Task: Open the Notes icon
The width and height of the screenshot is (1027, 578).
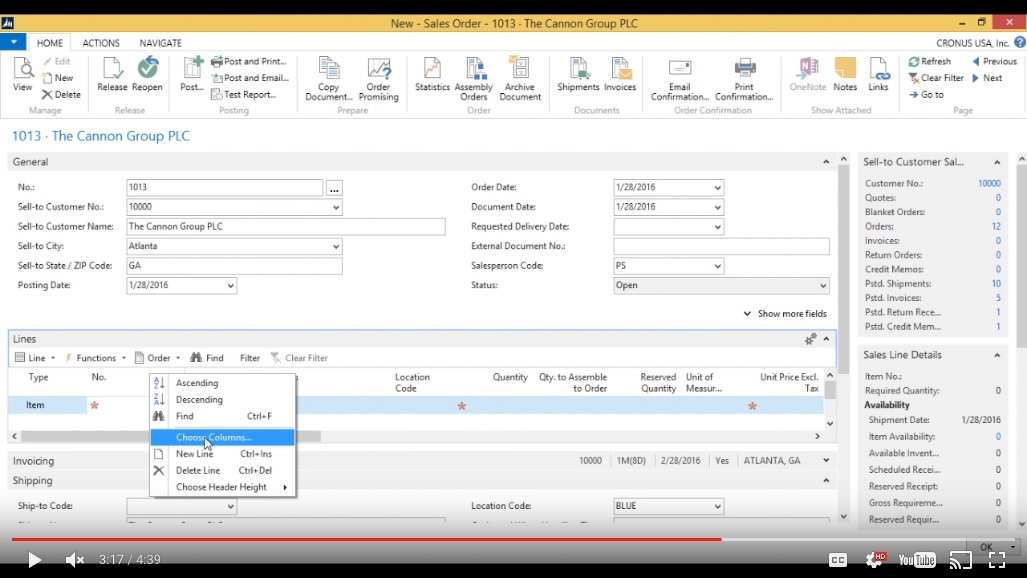Action: 845,74
